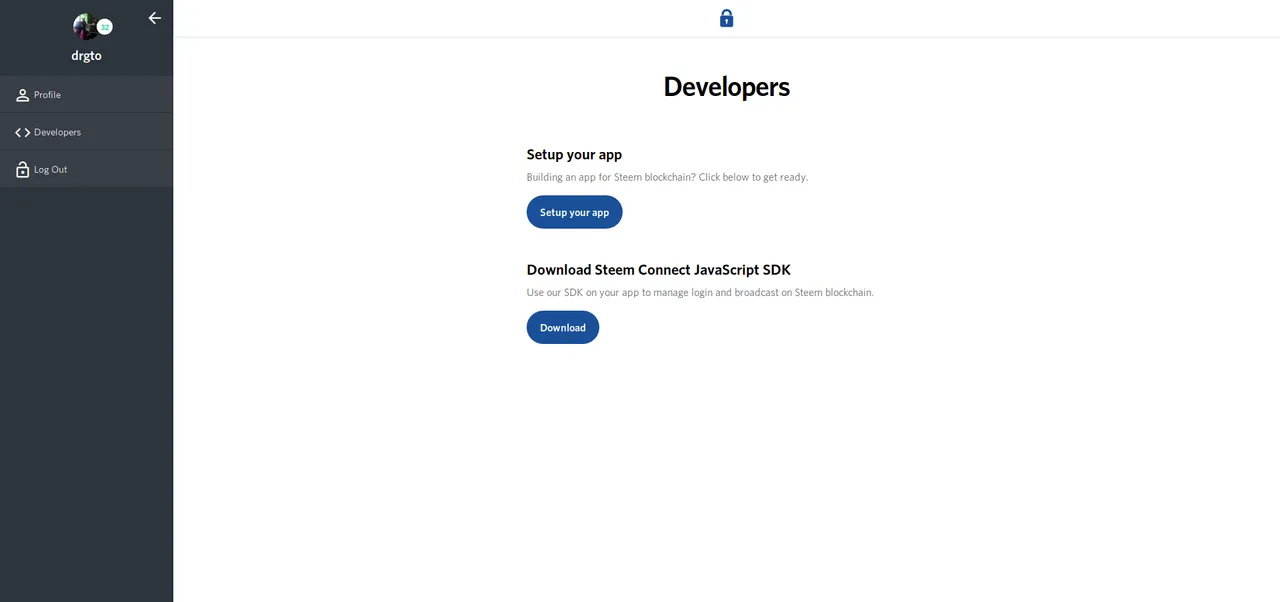Click the Setup your app section heading
Viewport: 1280px width, 602px height.
(574, 154)
